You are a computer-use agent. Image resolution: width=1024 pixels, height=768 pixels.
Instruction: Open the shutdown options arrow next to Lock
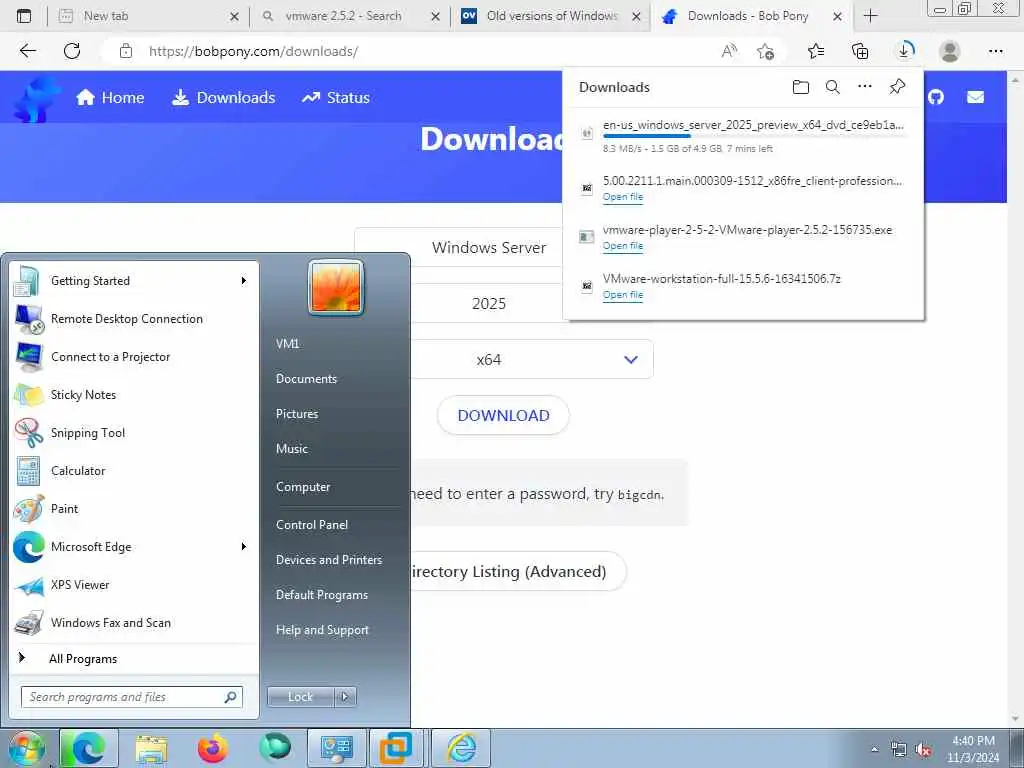pos(345,697)
